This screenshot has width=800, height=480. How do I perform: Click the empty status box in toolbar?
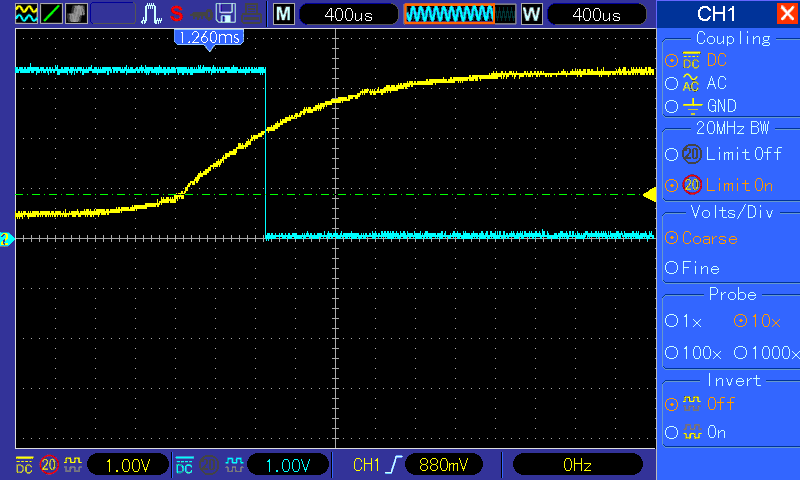click(113, 14)
